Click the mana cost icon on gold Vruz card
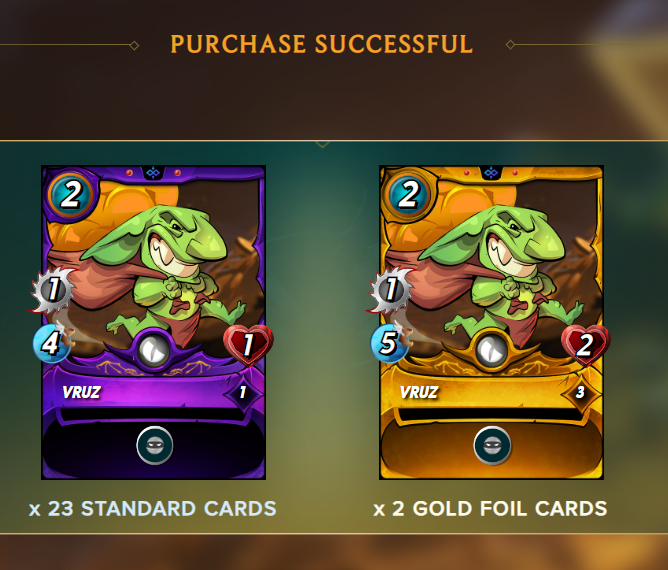The width and height of the screenshot is (668, 570). coord(408,195)
